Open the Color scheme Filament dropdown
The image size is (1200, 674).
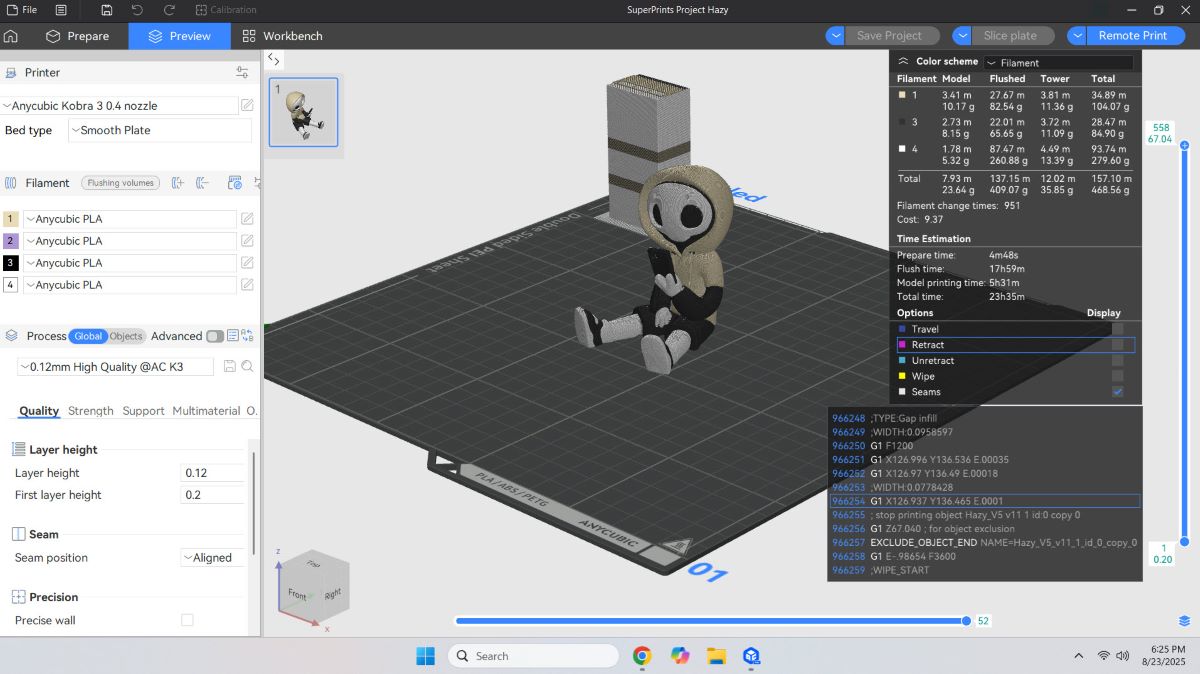tap(1058, 62)
